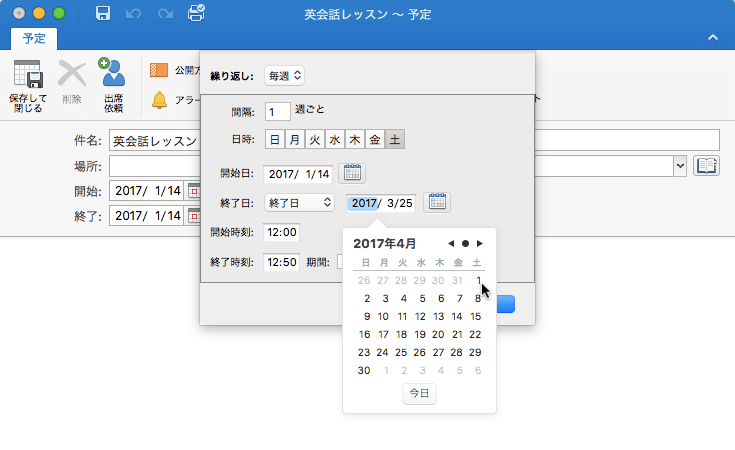Select April 15 in the calendar

[475, 316]
